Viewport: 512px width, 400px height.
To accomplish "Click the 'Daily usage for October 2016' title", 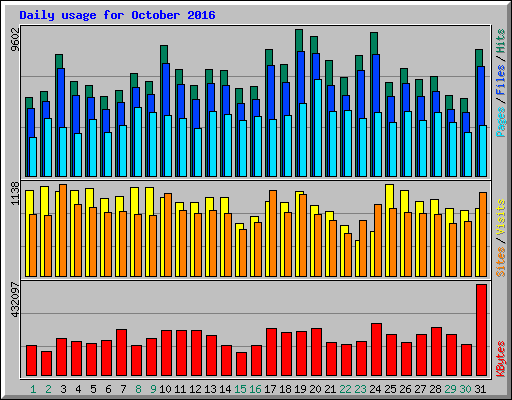I will [117, 15].
